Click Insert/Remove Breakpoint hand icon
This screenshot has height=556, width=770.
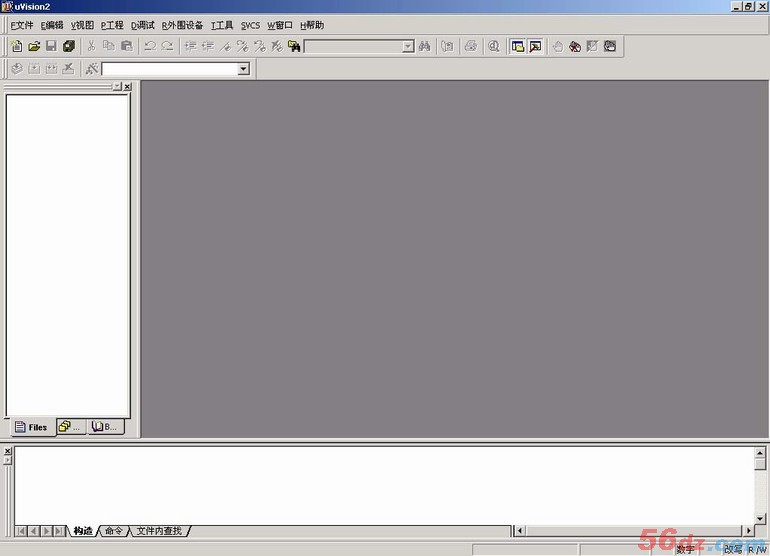(558, 46)
